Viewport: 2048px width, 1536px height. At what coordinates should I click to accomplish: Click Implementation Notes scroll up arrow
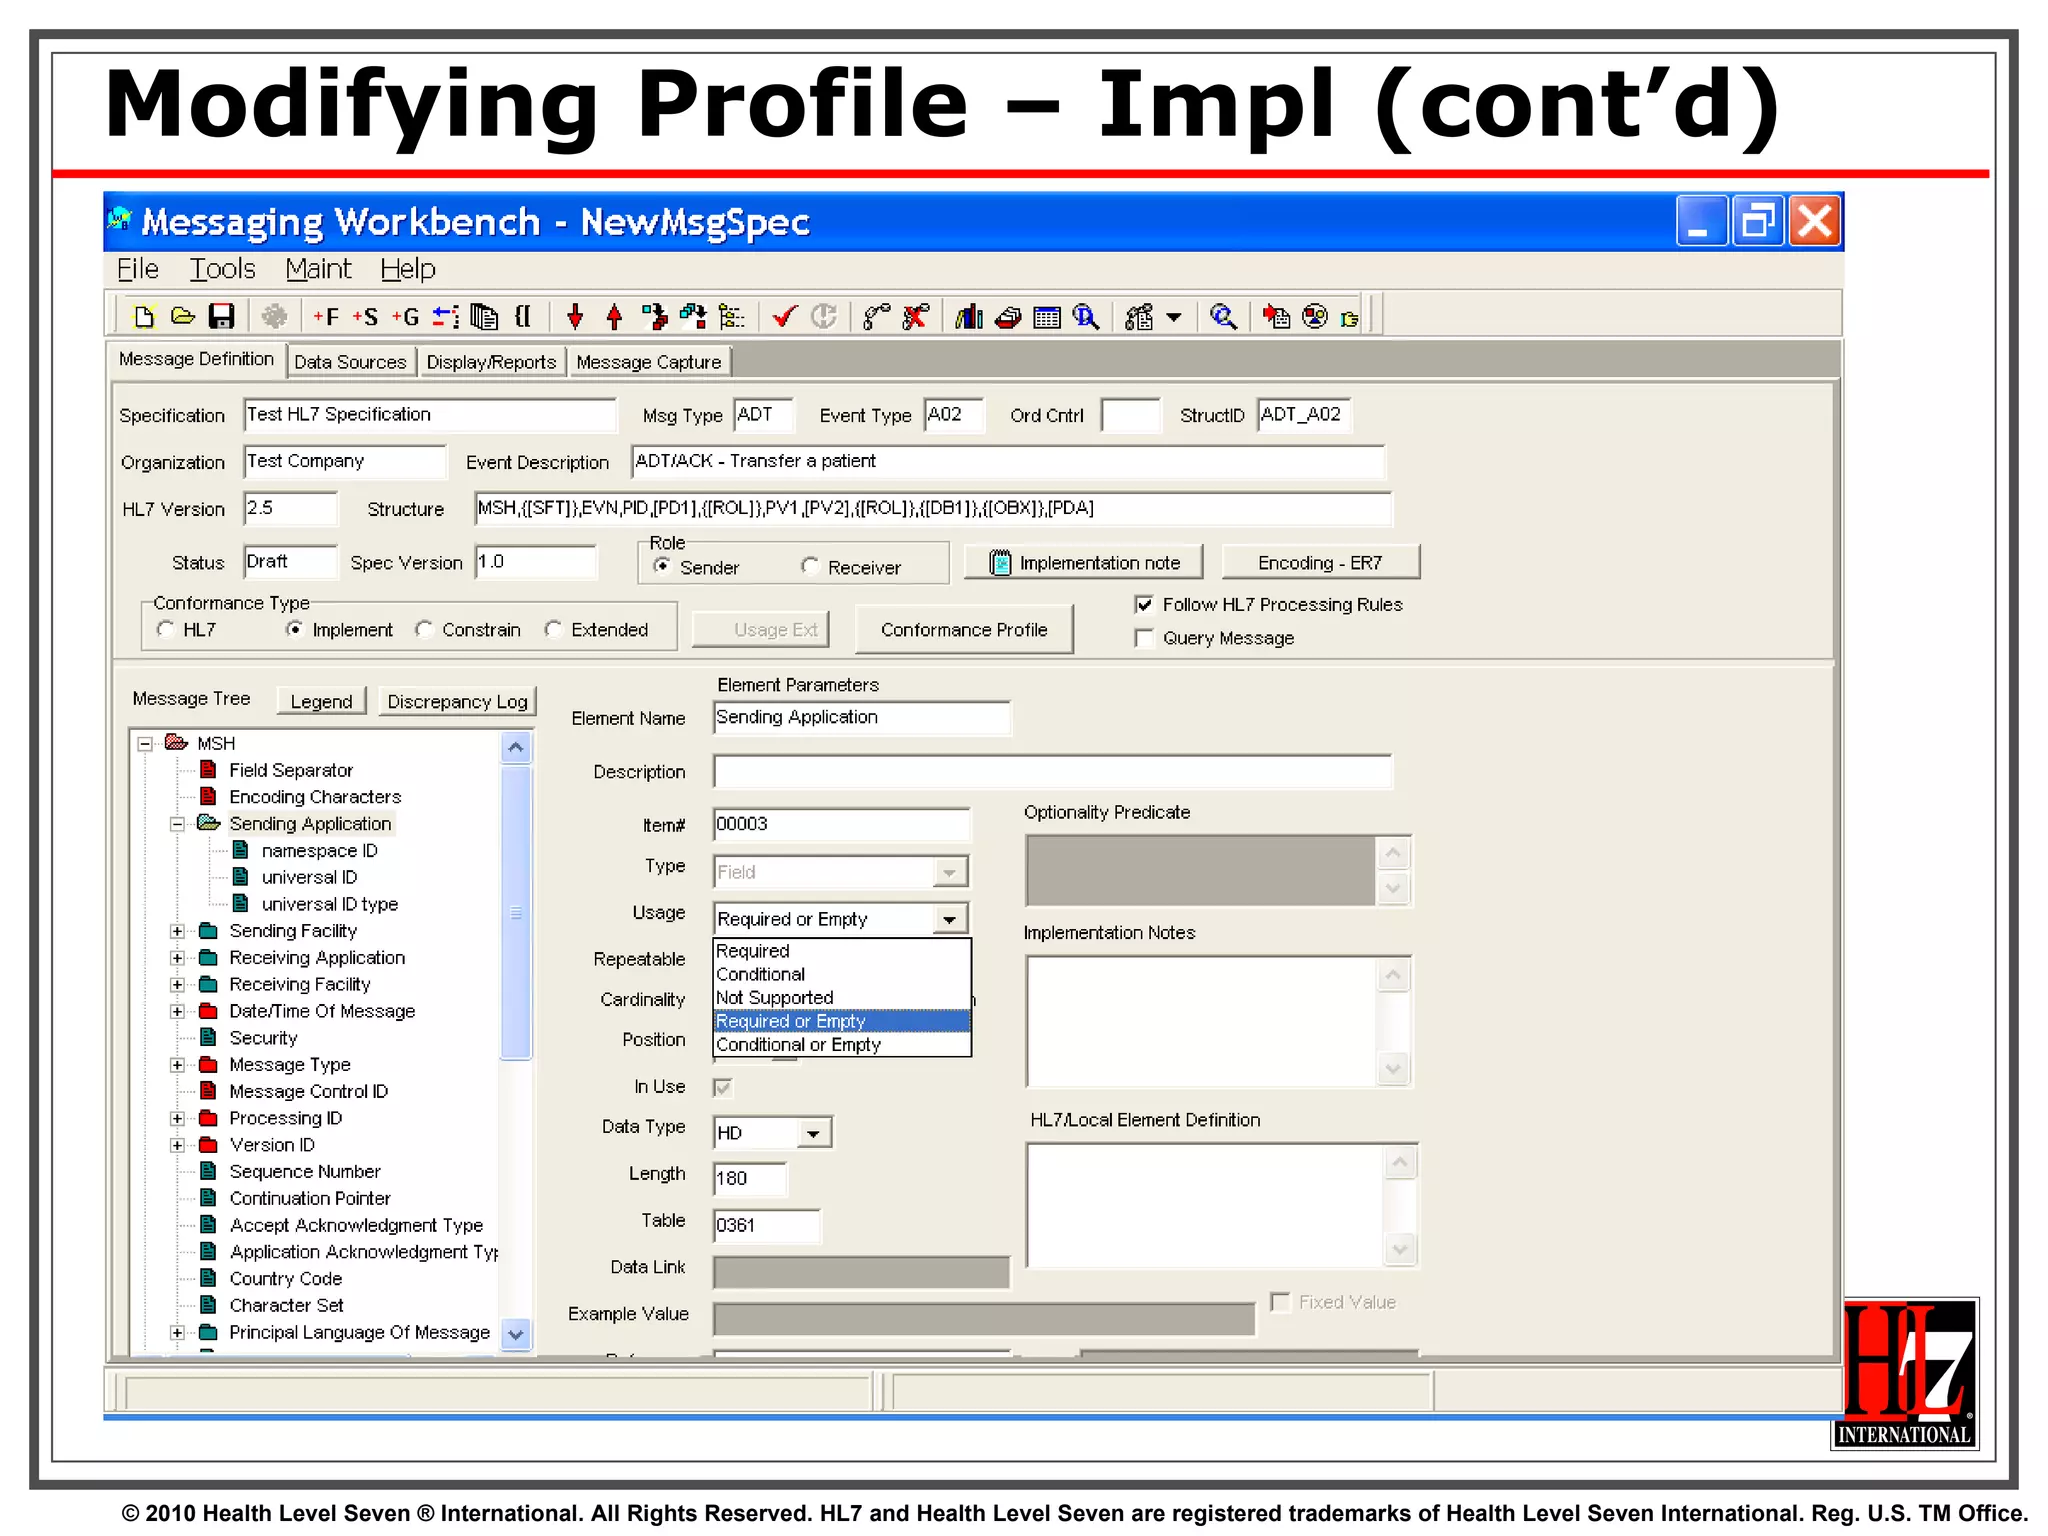point(1393,974)
